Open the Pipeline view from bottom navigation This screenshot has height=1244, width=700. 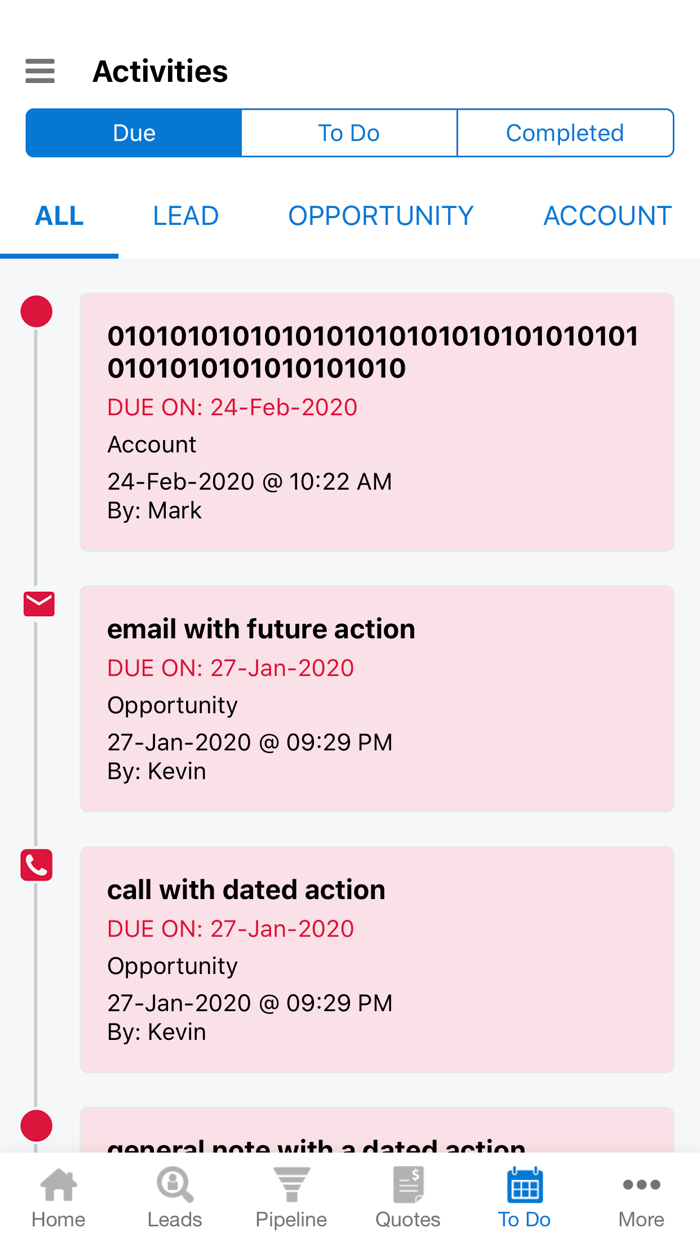(x=291, y=1196)
